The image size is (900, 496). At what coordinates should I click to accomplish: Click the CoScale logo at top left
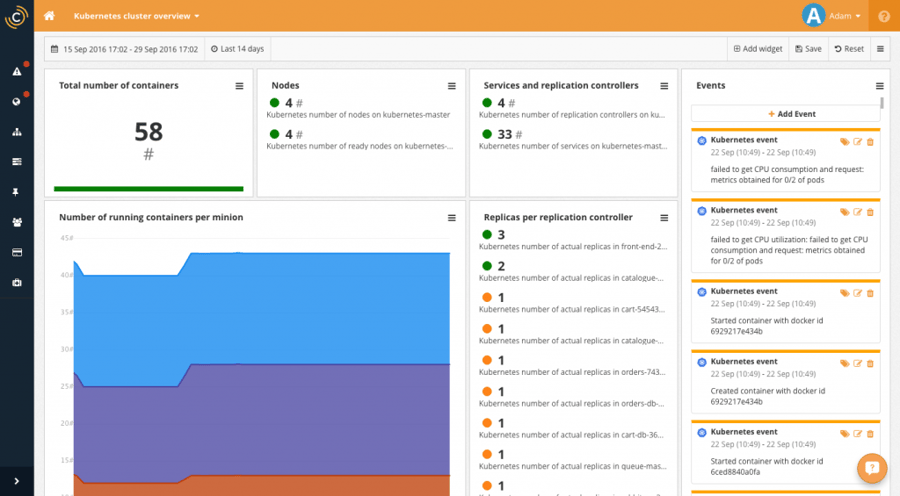pos(17,17)
